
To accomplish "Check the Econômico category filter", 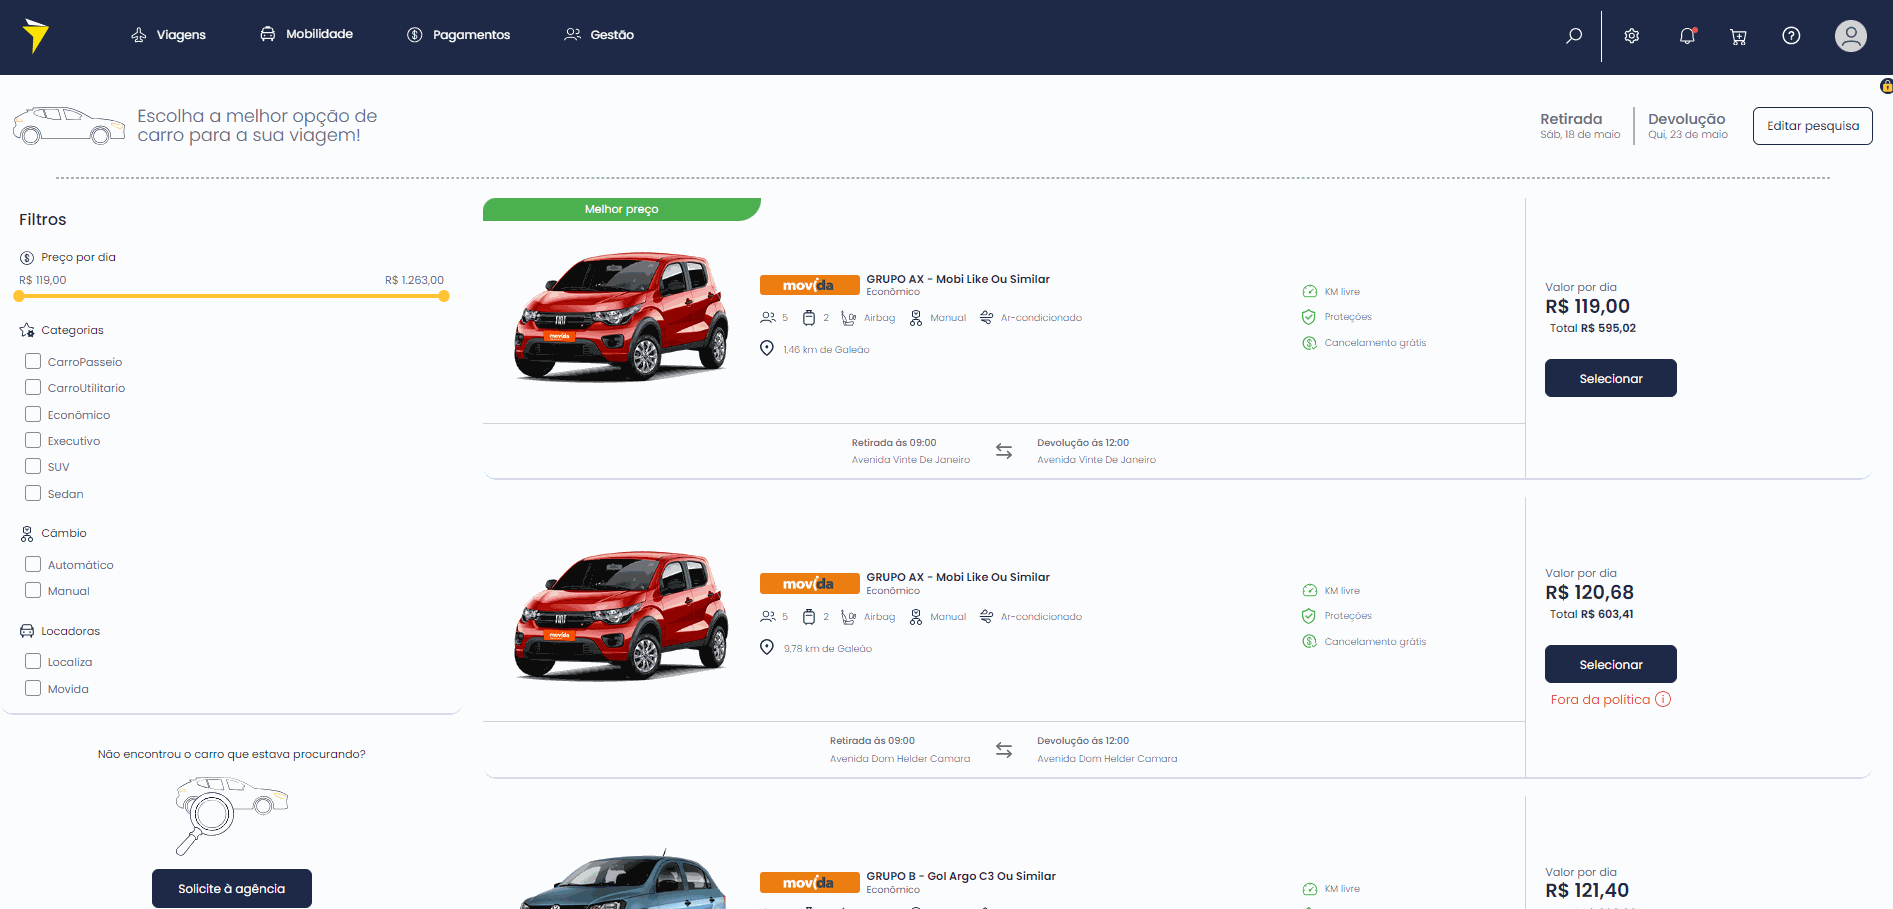I will pos(33,414).
